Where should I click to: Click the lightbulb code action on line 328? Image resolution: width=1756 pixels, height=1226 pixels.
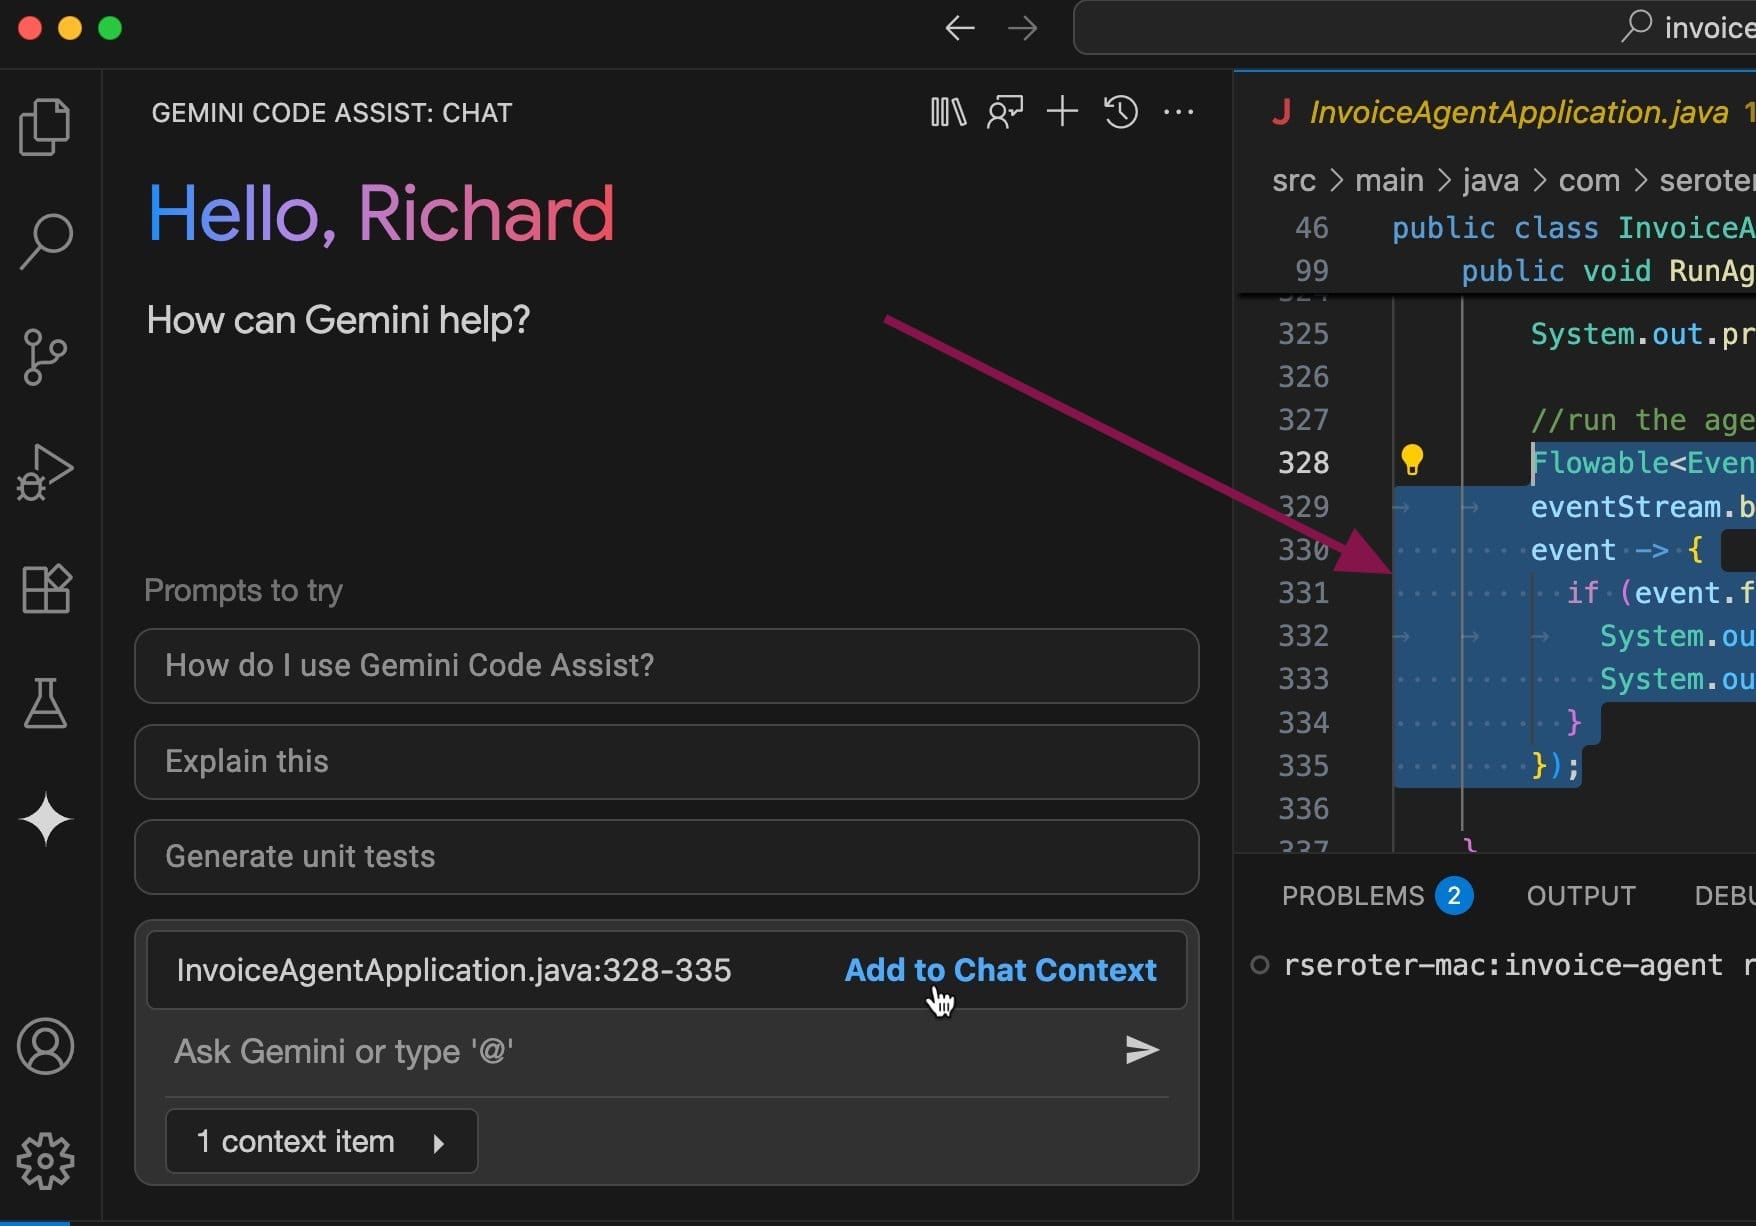tap(1412, 460)
